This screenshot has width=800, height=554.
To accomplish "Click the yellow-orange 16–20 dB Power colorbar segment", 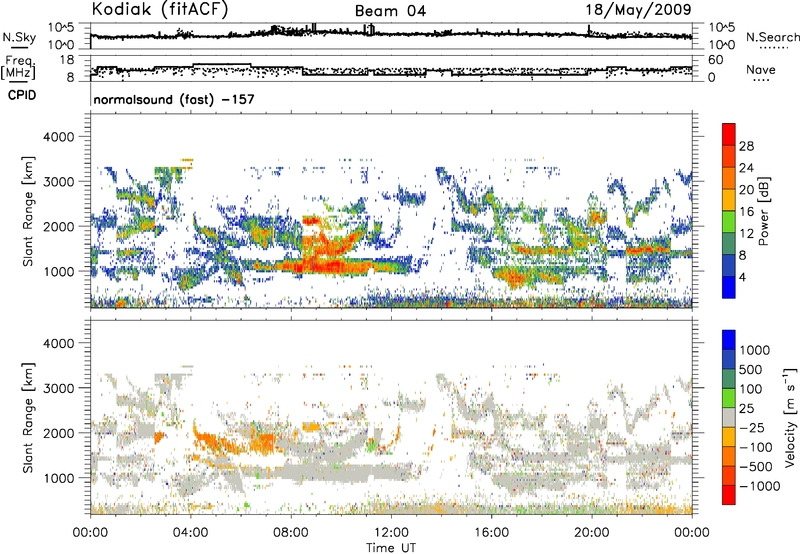I will tap(729, 200).
